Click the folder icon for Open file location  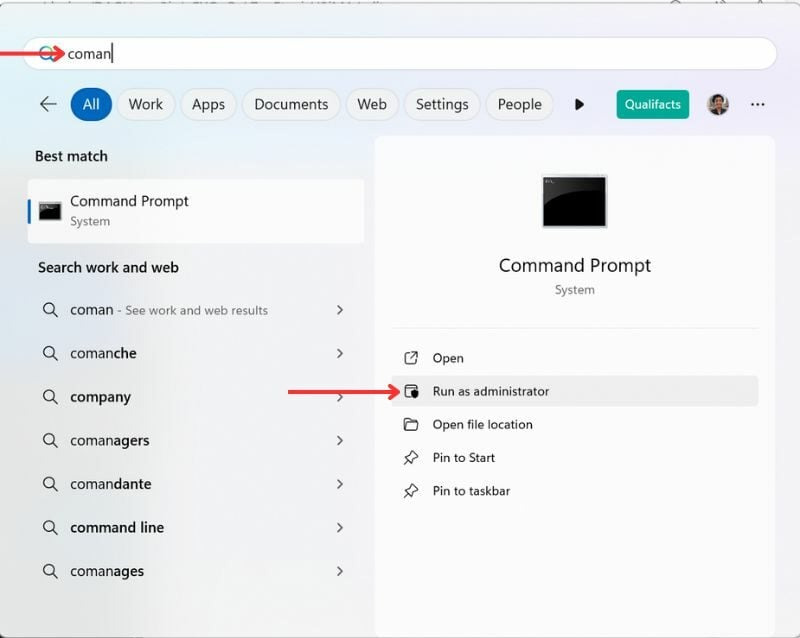coord(411,425)
